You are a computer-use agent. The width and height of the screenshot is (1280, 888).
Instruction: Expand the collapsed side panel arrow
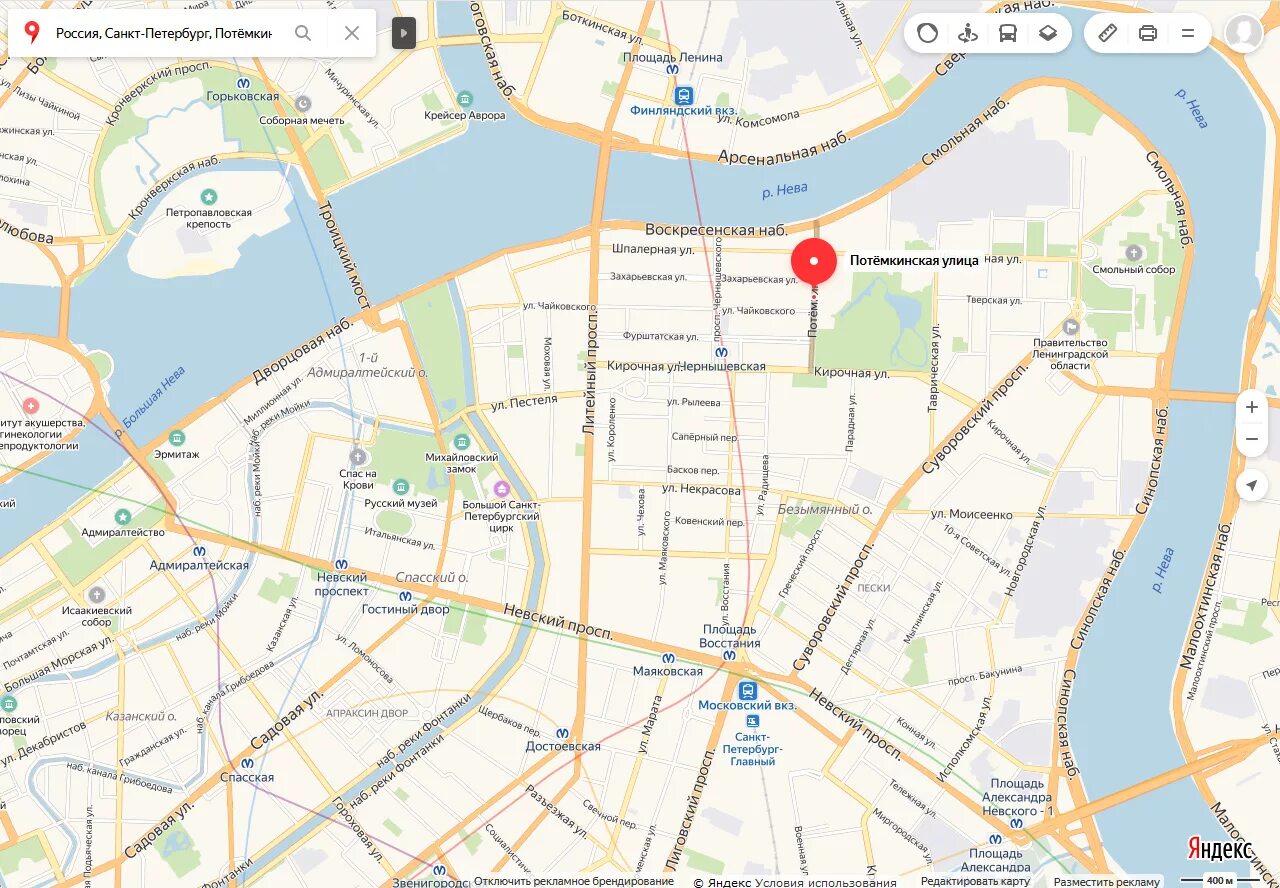(x=403, y=33)
